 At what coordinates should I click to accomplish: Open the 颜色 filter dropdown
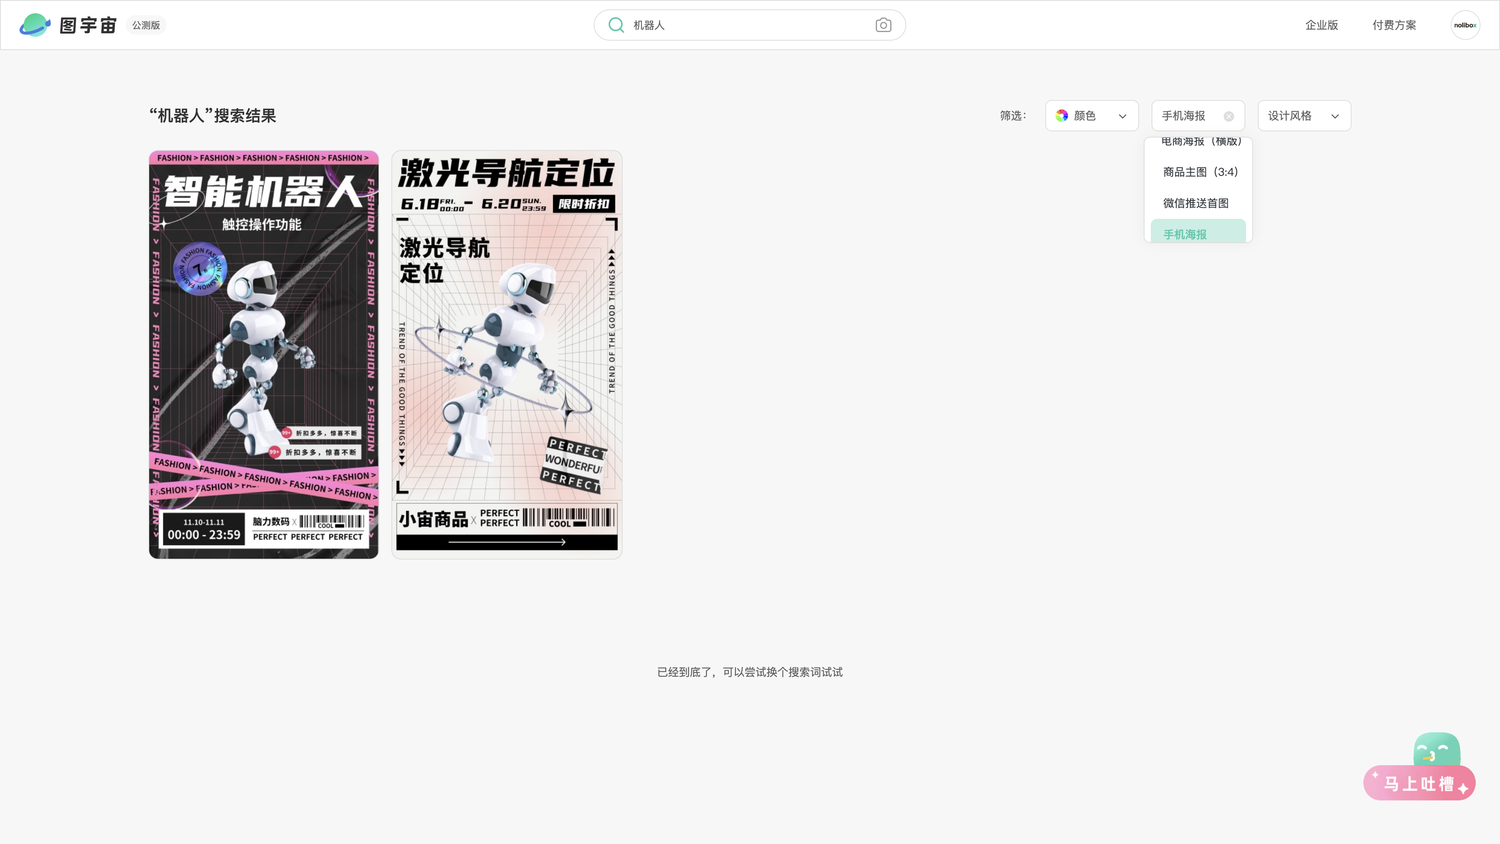1092,116
